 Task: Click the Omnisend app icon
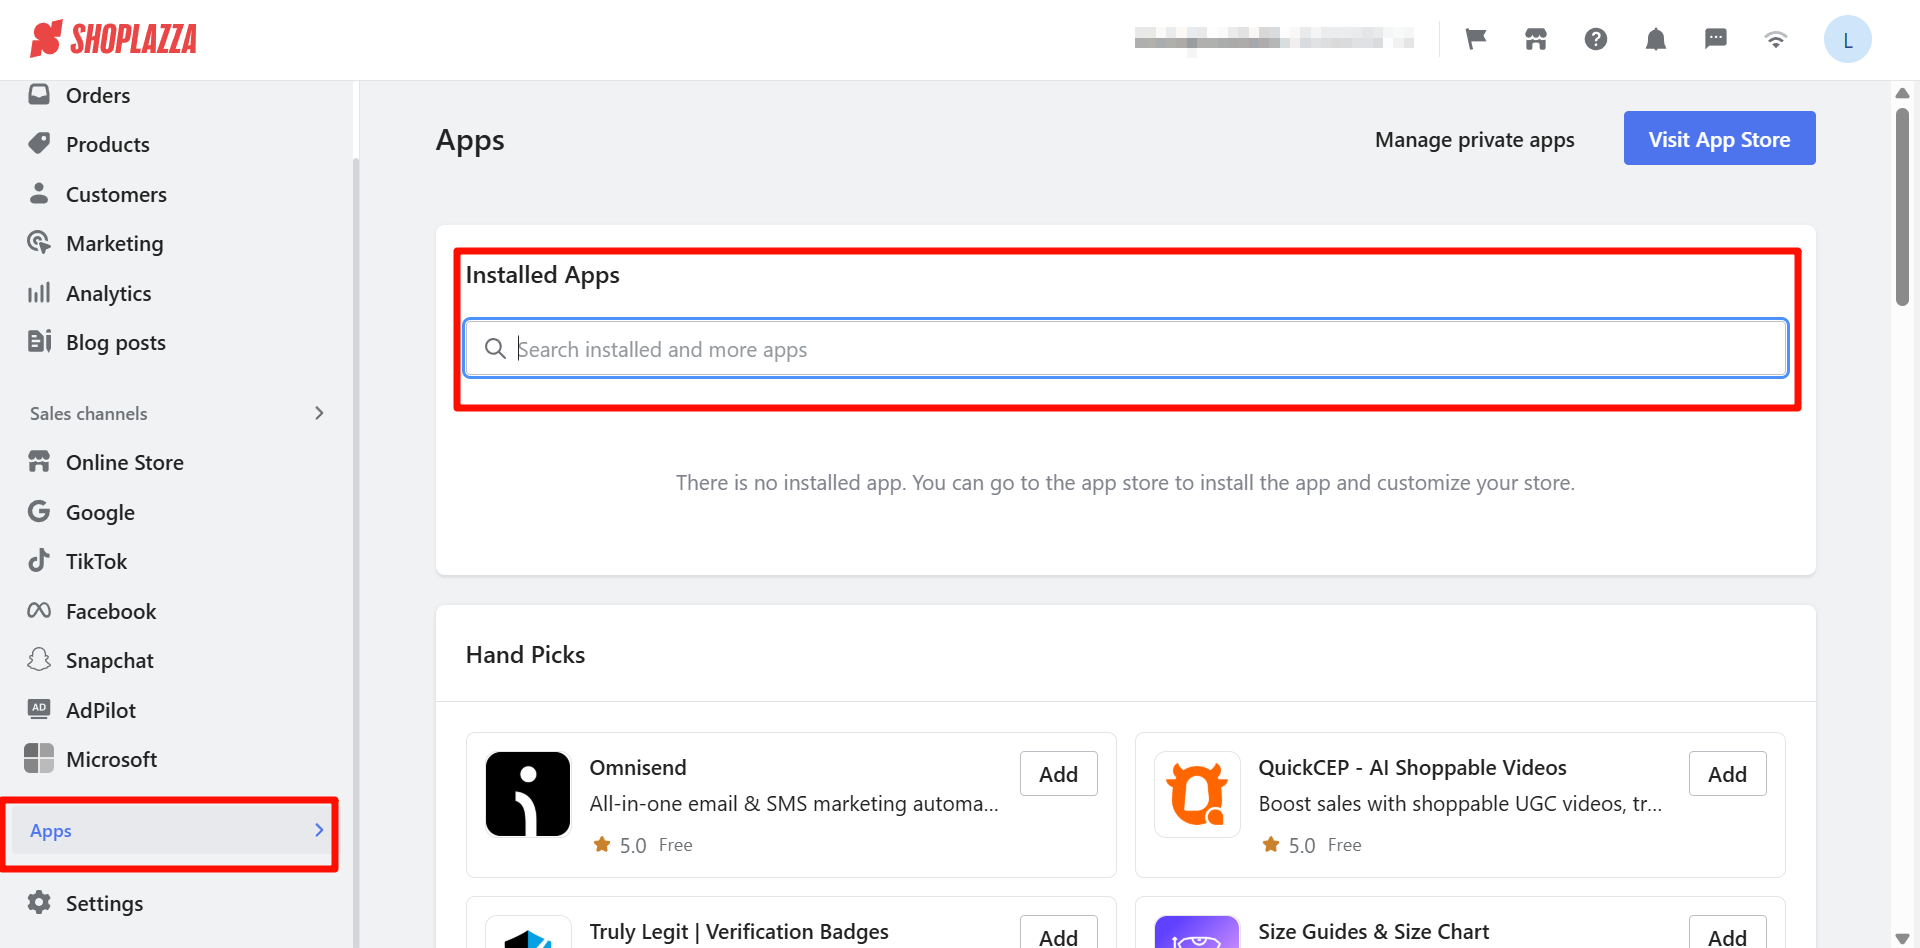coord(528,794)
